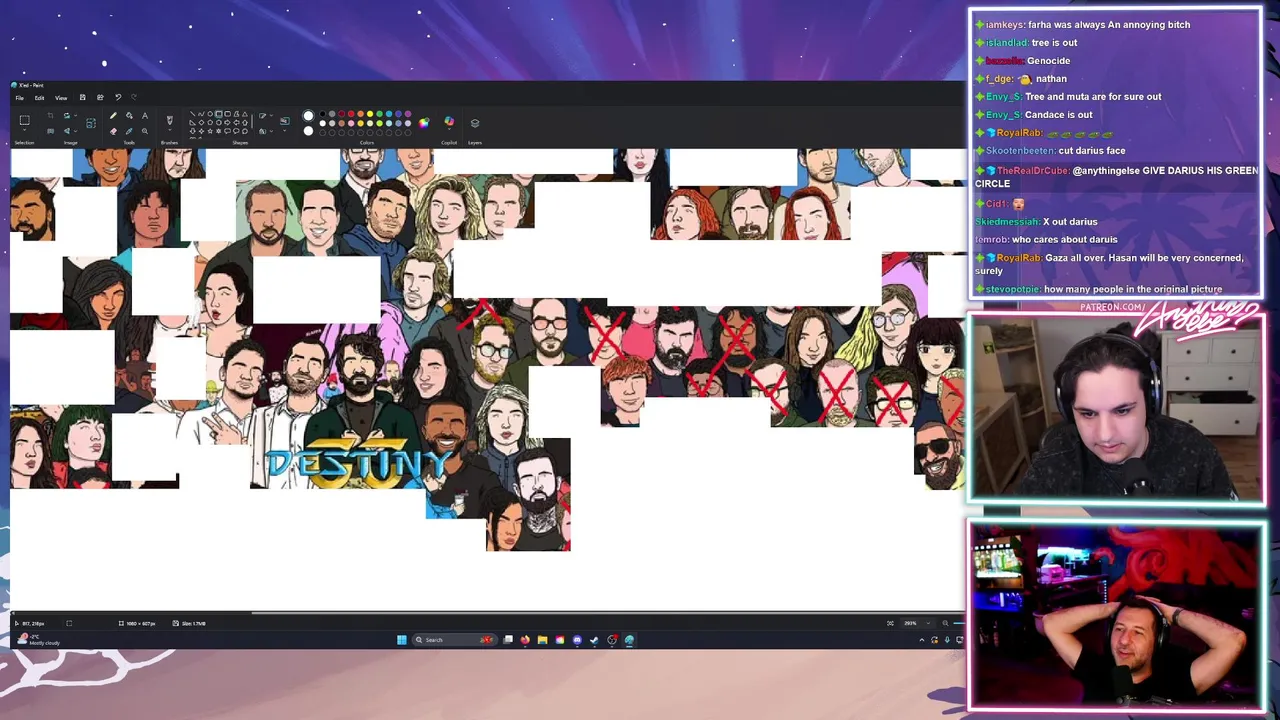Open the File menu in Paint

(x=19, y=98)
